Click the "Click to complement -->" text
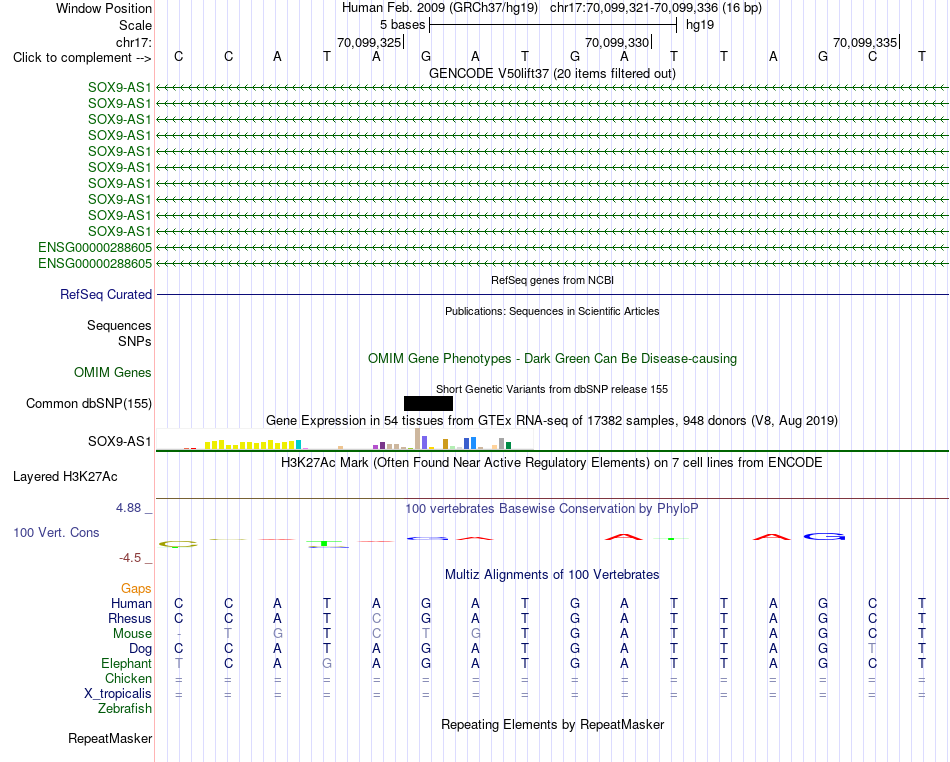Screen dimensions: 950x762 pyautogui.click(x=82, y=58)
